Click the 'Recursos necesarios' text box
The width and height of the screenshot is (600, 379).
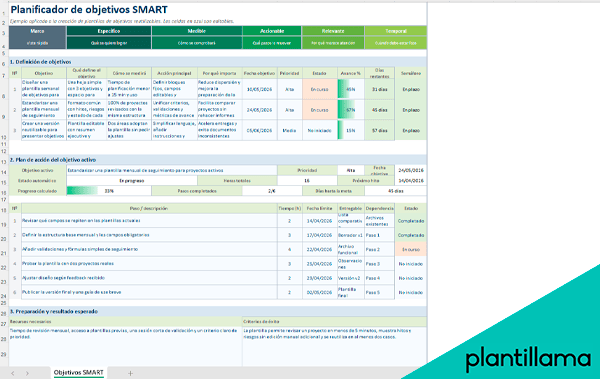pyautogui.click(x=126, y=346)
